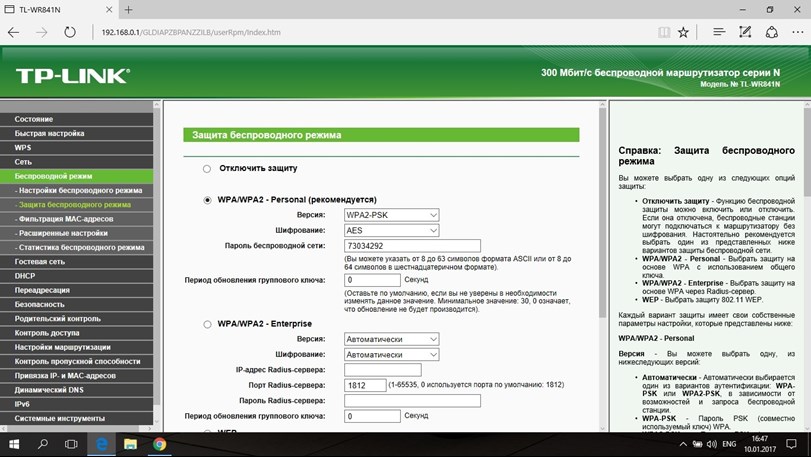
Task: Add page to favorites star icon
Action: [x=683, y=32]
